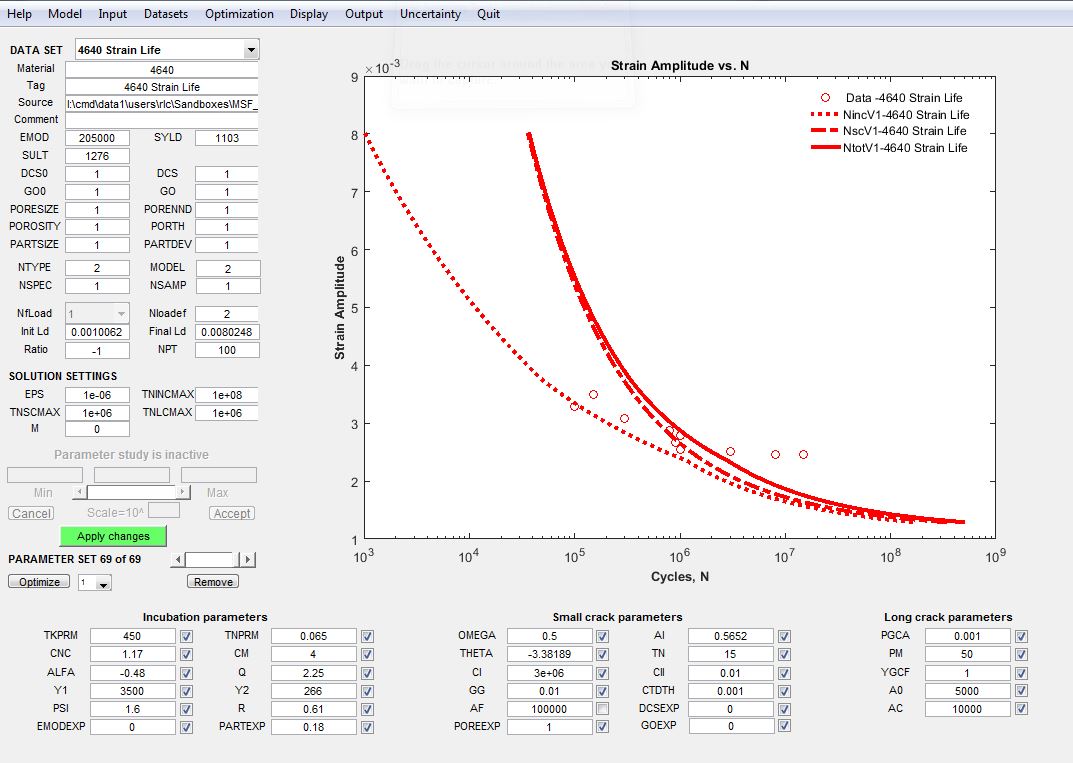The image size is (1073, 763).
Task: Open the dropdown next to the Optimize button
Action: point(104,583)
